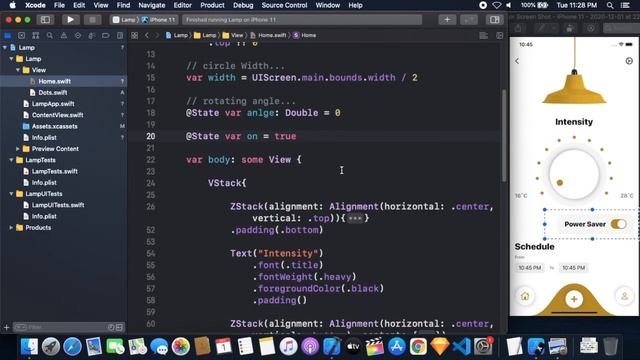Viewport: 640px width, 360px height.
Task: Click Home symbol in jump bar
Action: 304,36
